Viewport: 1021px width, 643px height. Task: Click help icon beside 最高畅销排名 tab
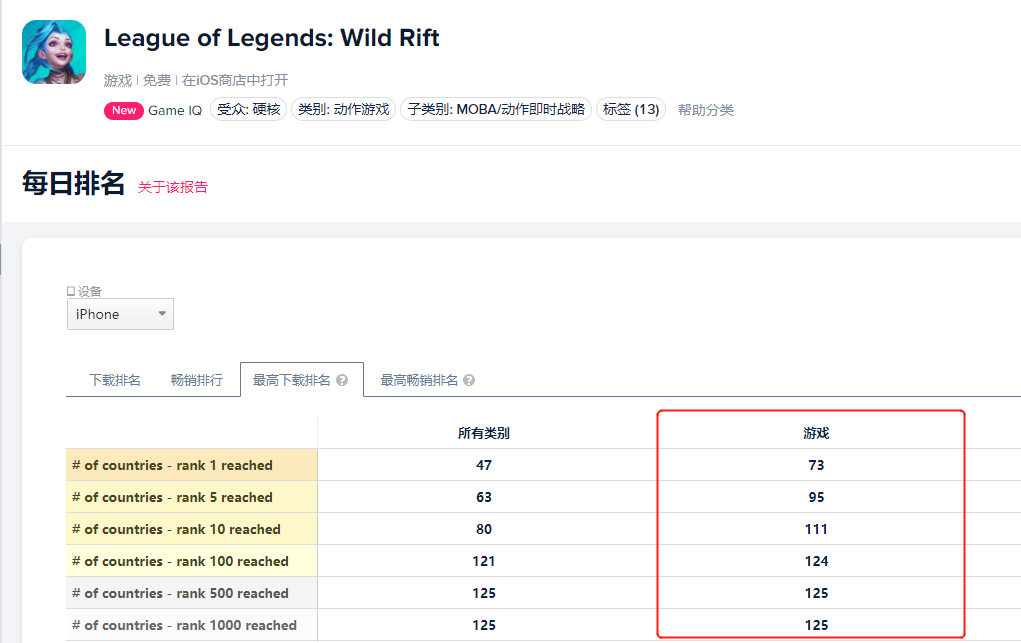click(469, 381)
